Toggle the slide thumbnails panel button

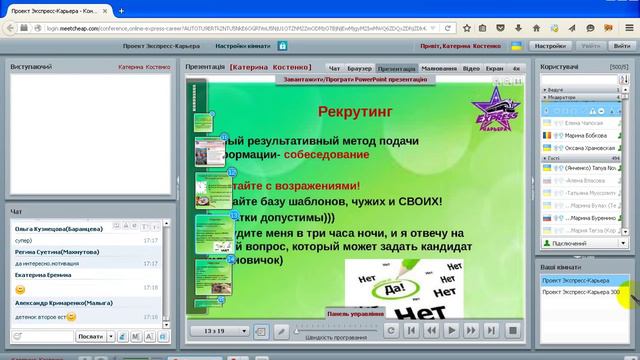click(x=261, y=331)
